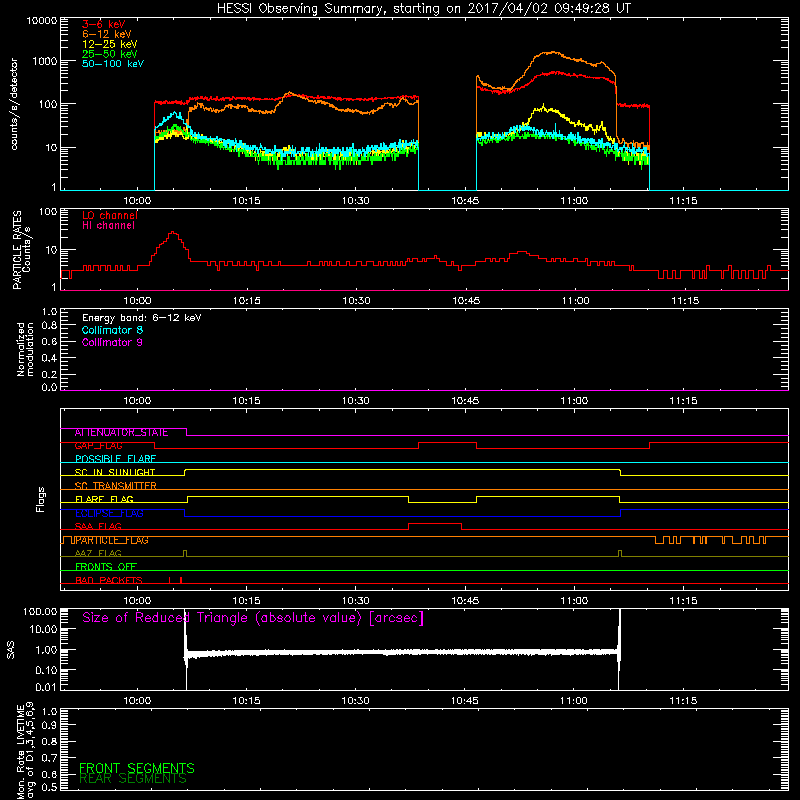Click the 10:45 tick under the Flags panel
Screen dimensions: 800x800
click(x=465, y=601)
